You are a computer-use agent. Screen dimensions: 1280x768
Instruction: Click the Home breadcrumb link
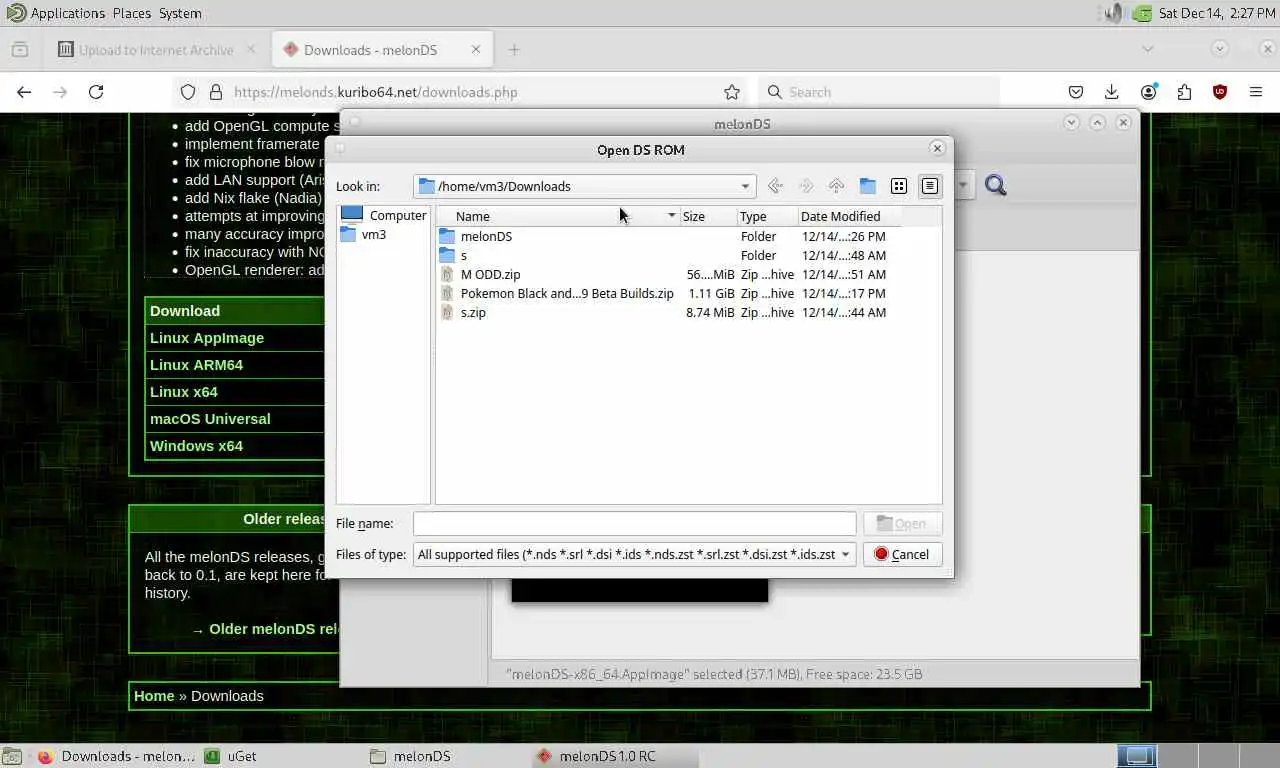click(154, 696)
